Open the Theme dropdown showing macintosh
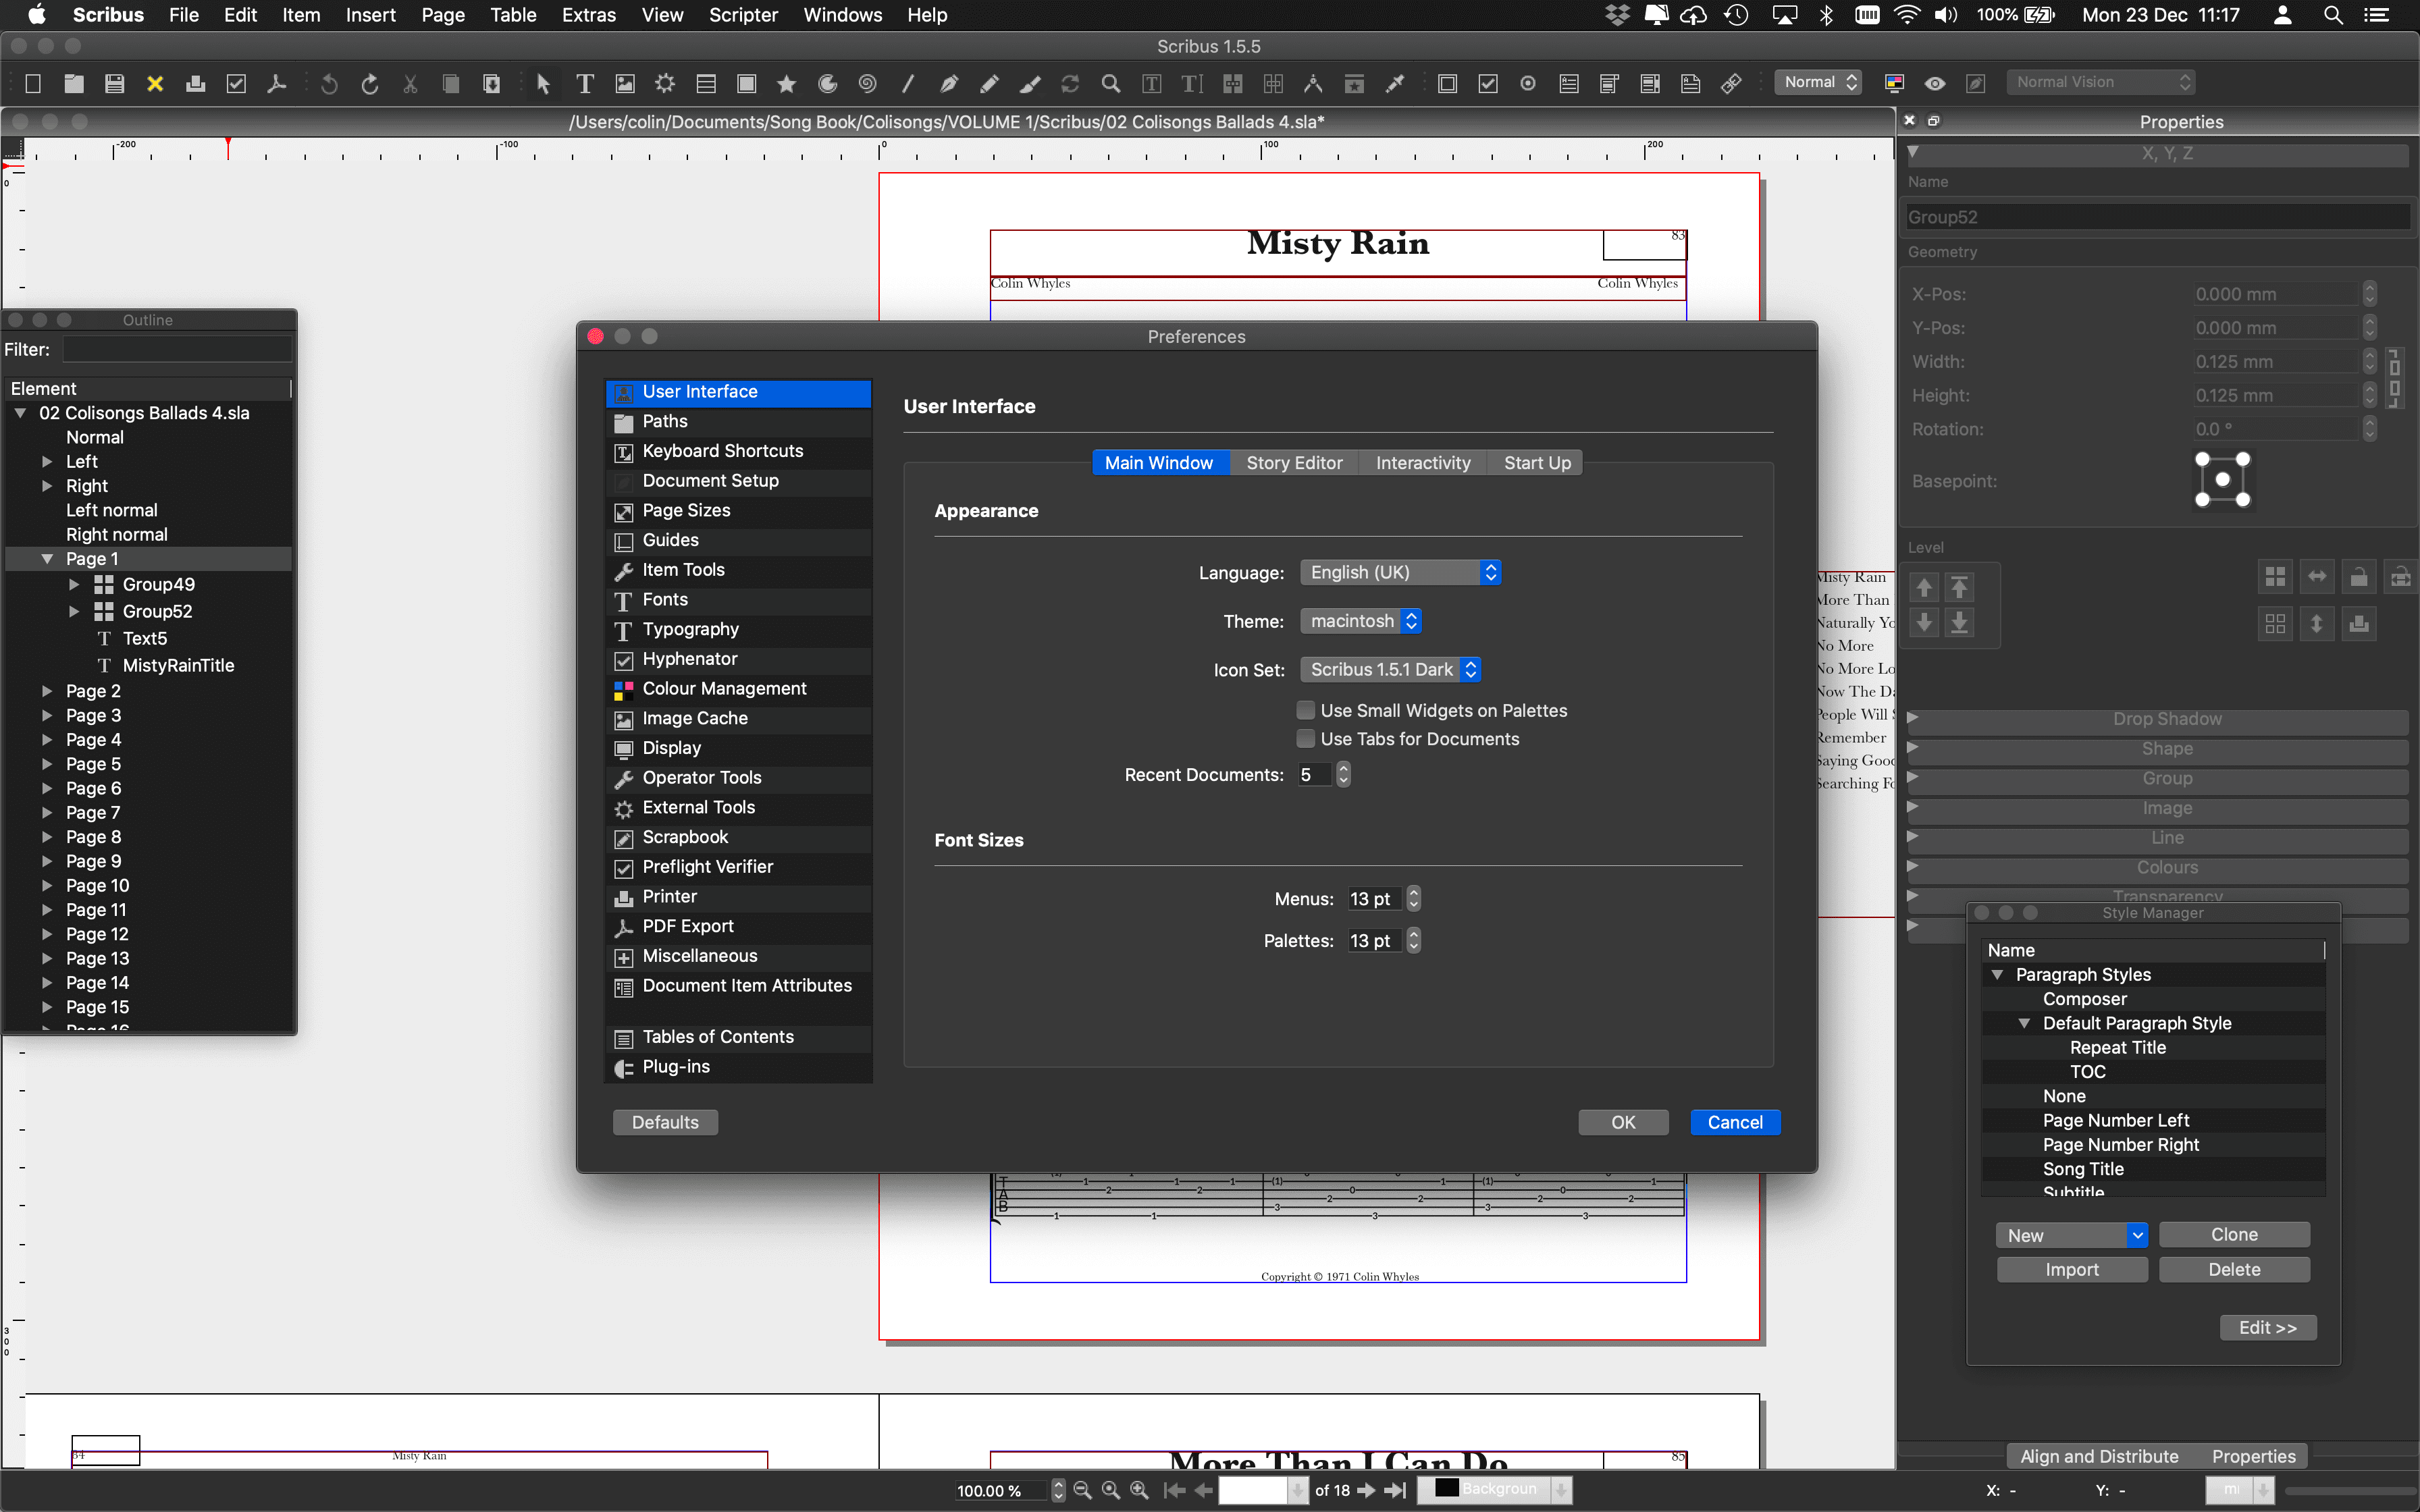2420x1512 pixels. [x=1361, y=621]
